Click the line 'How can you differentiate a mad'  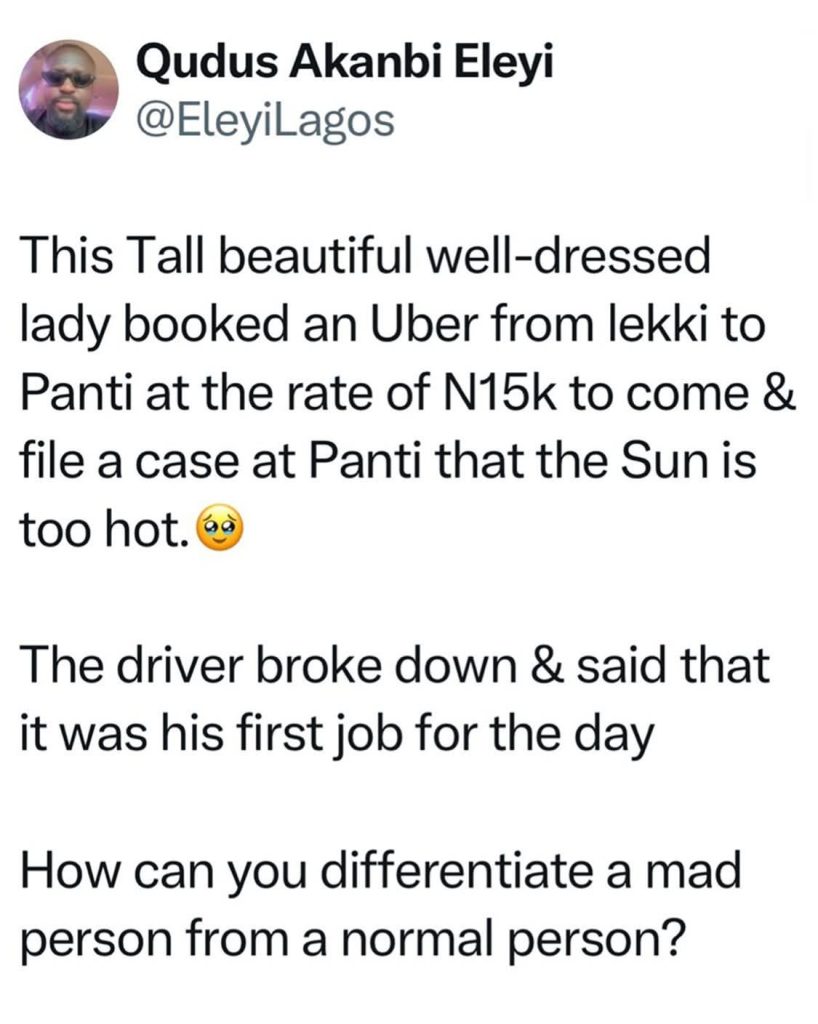(381, 870)
